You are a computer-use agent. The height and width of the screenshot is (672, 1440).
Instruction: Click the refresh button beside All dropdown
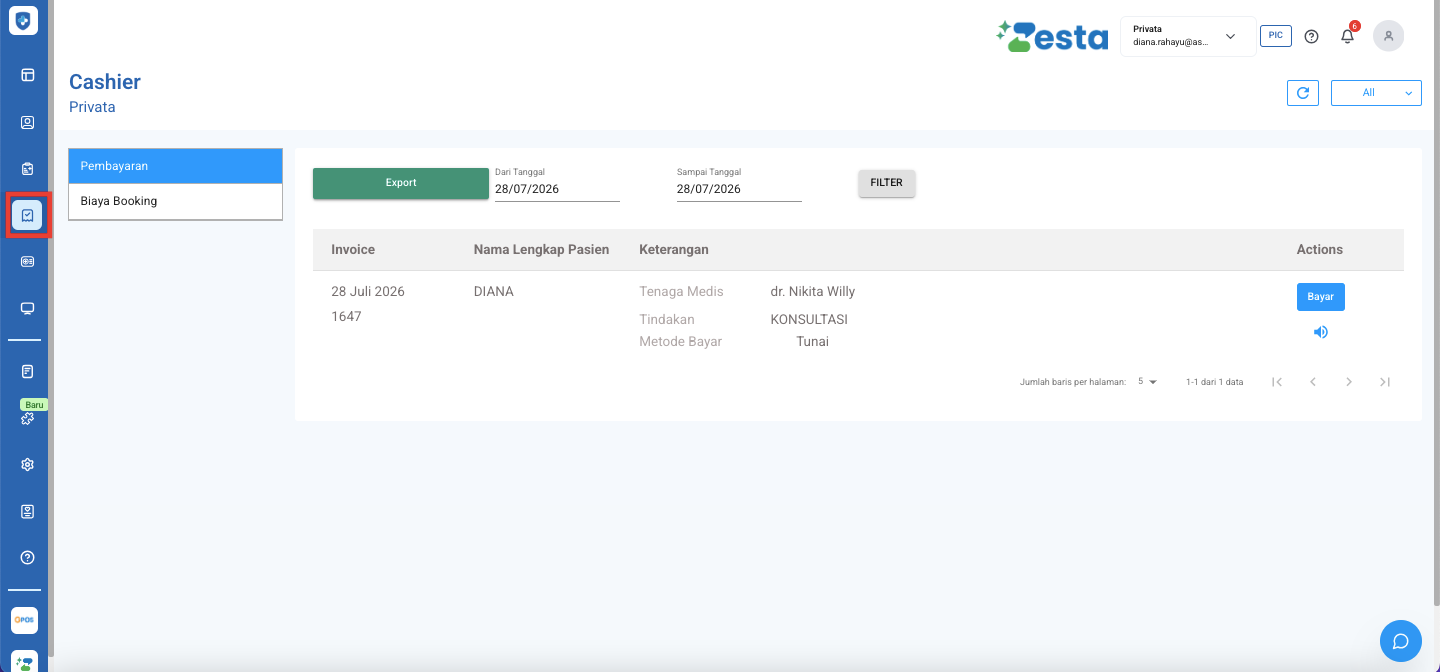1302,93
